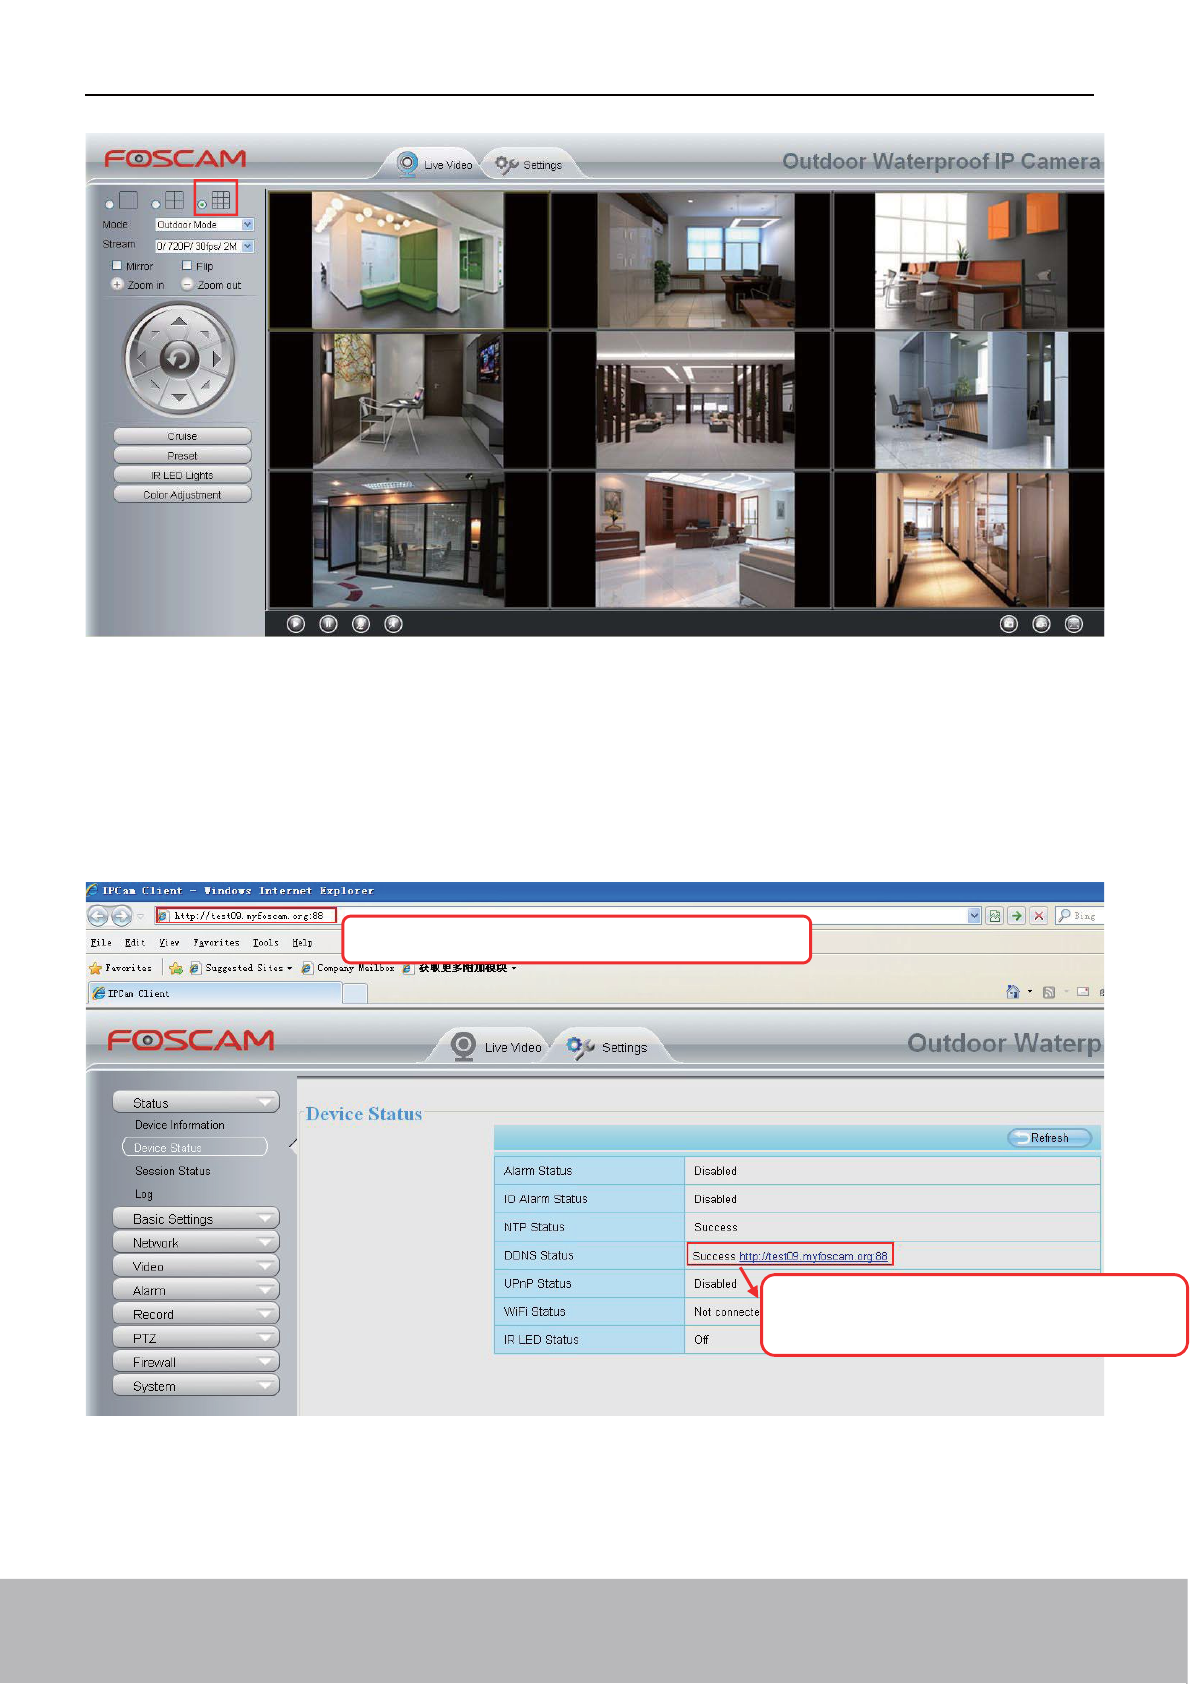Screen dimensions: 1190x1684
Task: Click the Cruise button
Action: pos(182,436)
